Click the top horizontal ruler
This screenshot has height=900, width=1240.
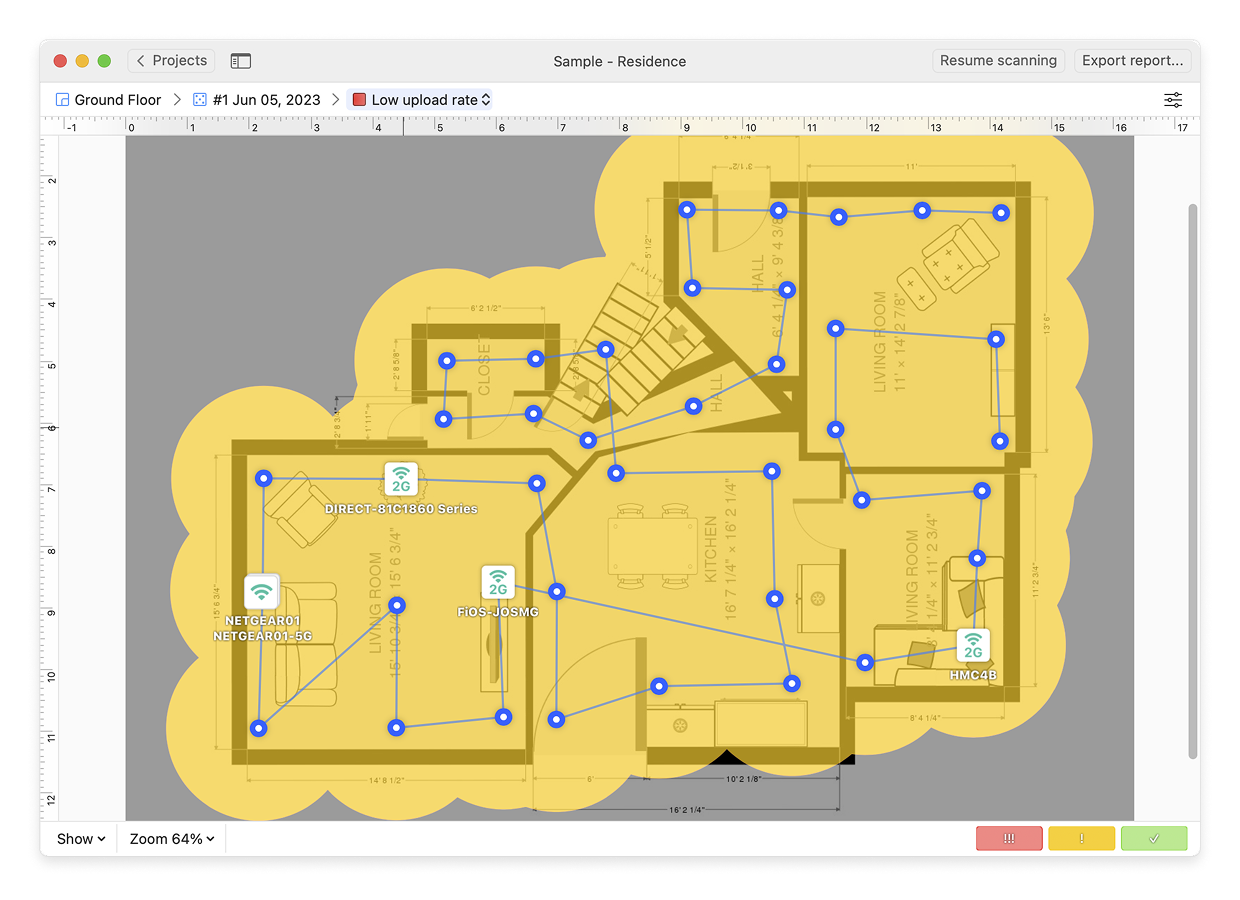[x=620, y=126]
